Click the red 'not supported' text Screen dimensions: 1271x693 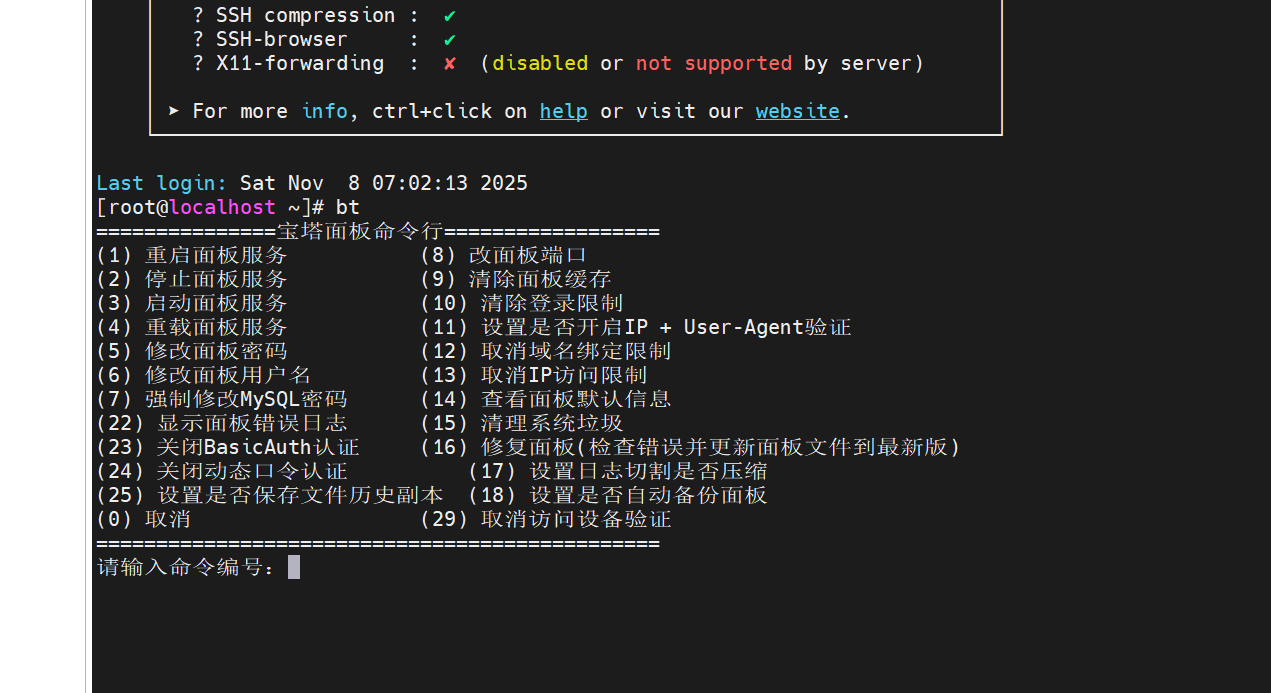[x=713, y=63]
